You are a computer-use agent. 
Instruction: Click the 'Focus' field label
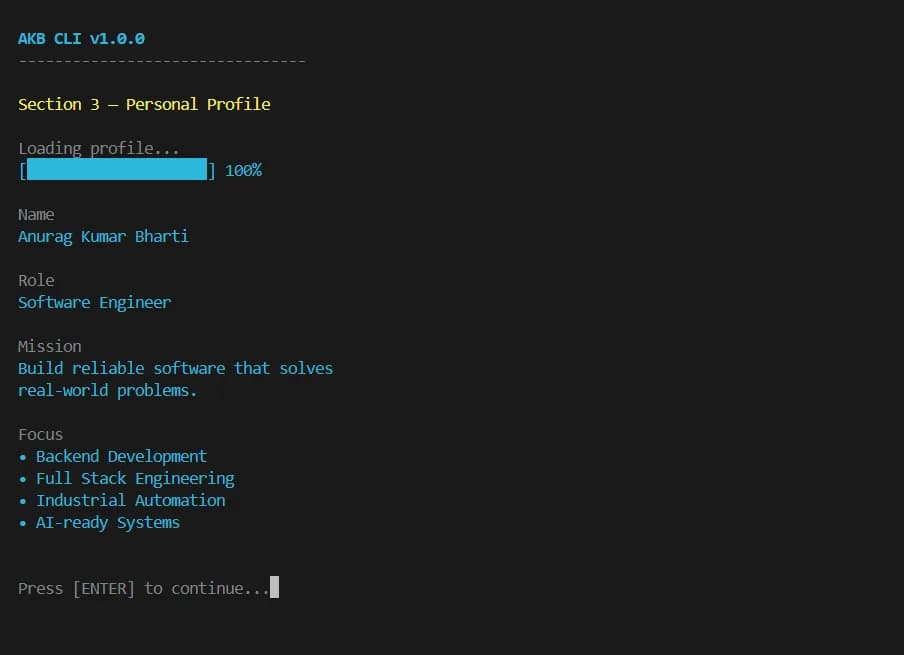40,435
